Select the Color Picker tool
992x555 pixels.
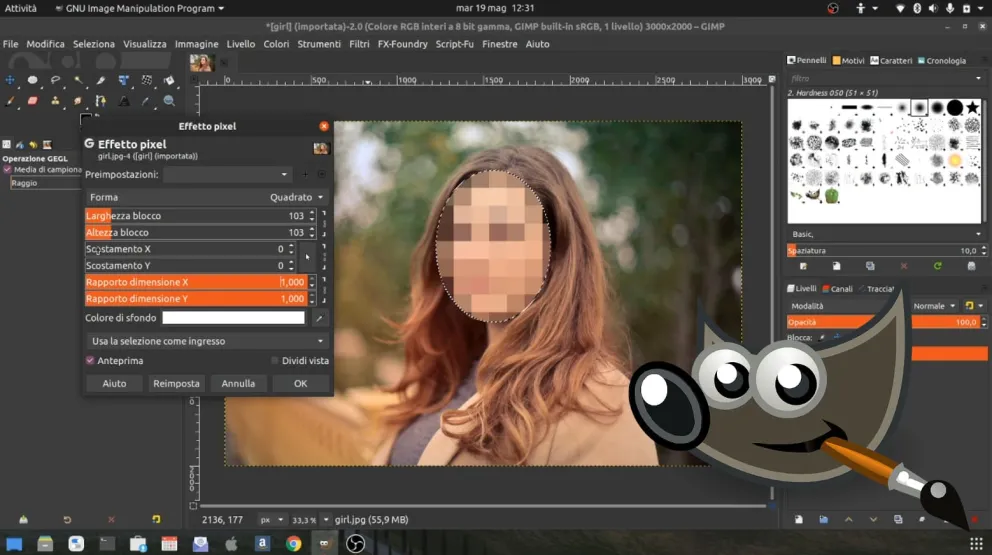pos(146,101)
